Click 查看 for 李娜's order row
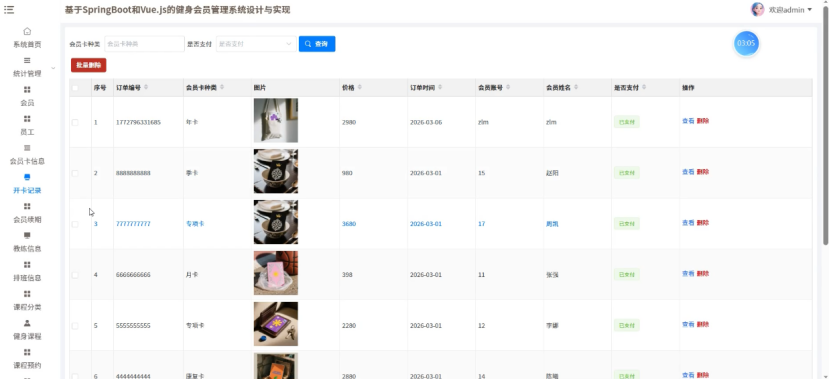829x379 pixels. 688,325
